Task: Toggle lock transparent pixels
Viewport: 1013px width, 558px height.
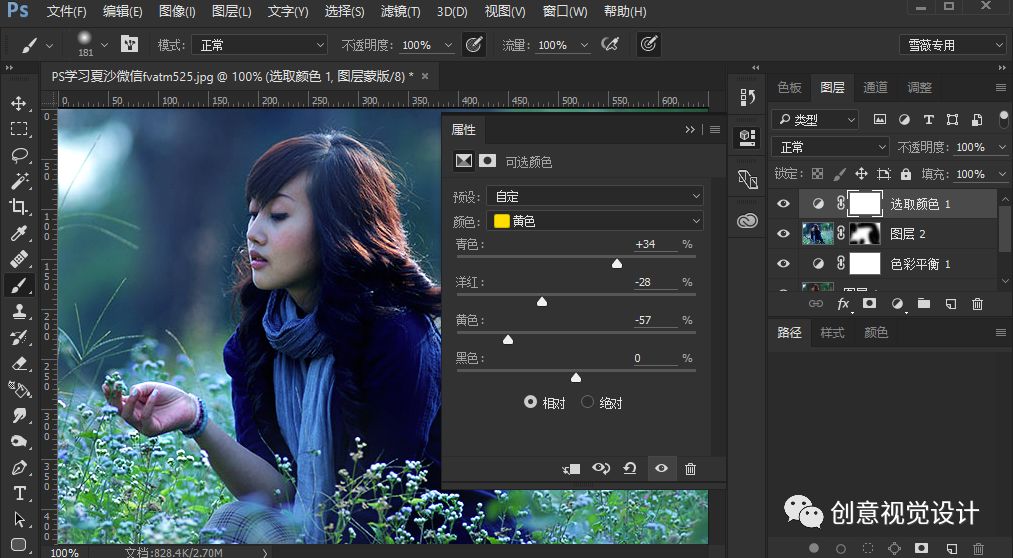Action: (818, 174)
